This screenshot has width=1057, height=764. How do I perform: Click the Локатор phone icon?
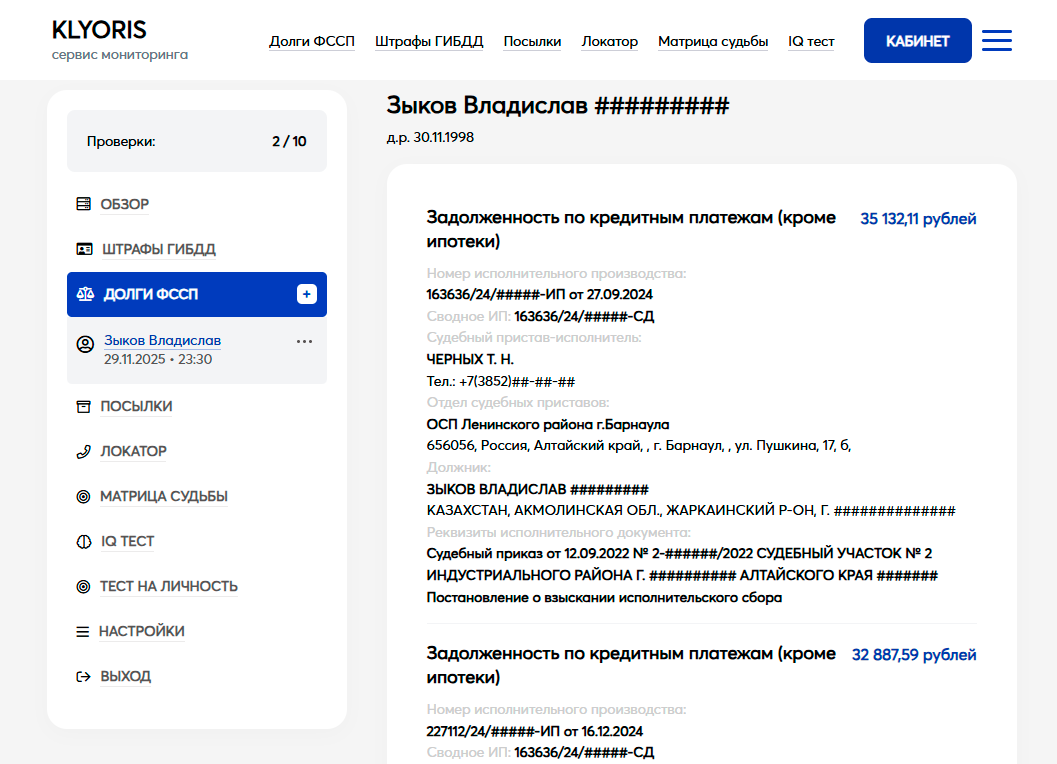(84, 451)
